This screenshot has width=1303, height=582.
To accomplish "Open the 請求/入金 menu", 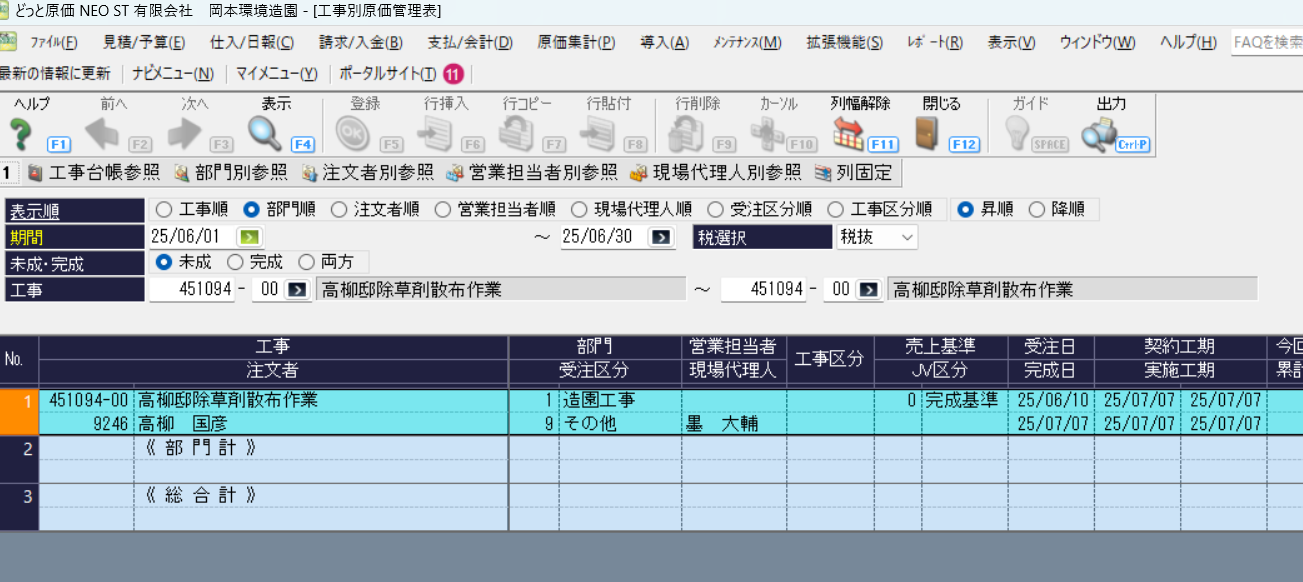I will [x=360, y=42].
